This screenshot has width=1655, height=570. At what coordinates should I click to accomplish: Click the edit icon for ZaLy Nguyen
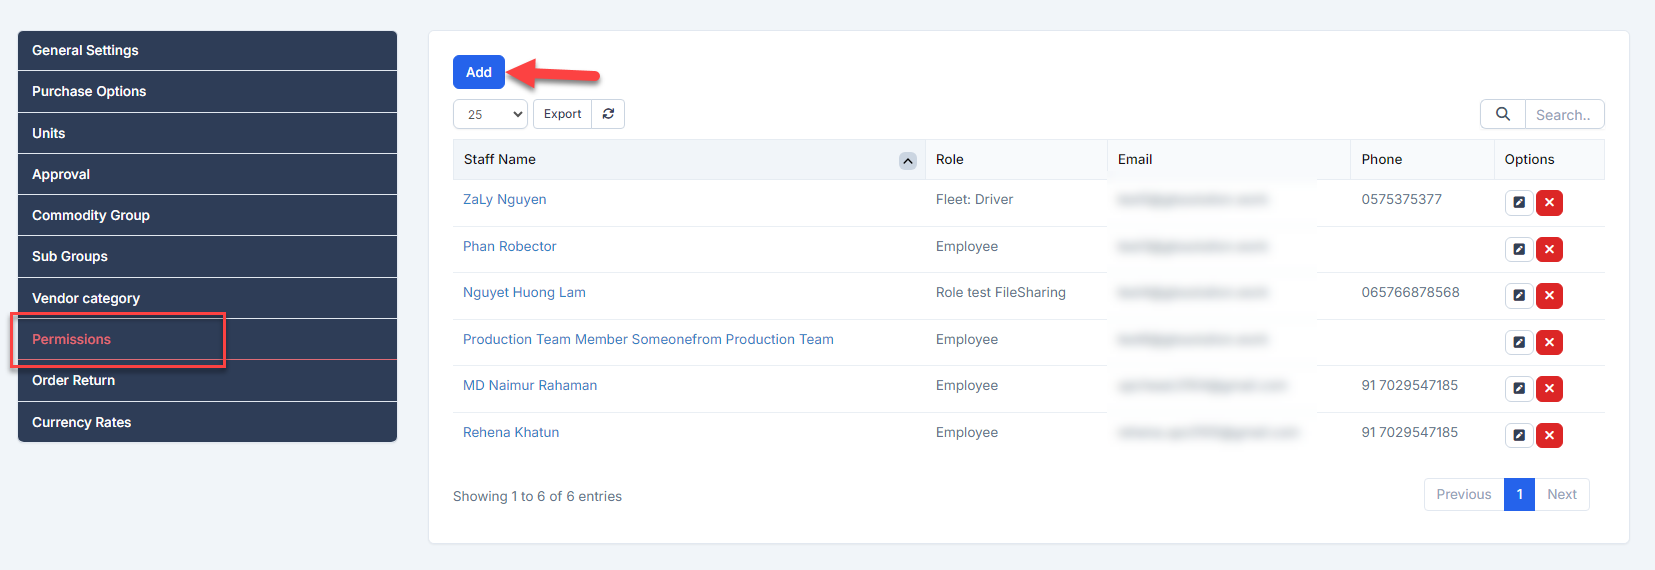tap(1518, 203)
